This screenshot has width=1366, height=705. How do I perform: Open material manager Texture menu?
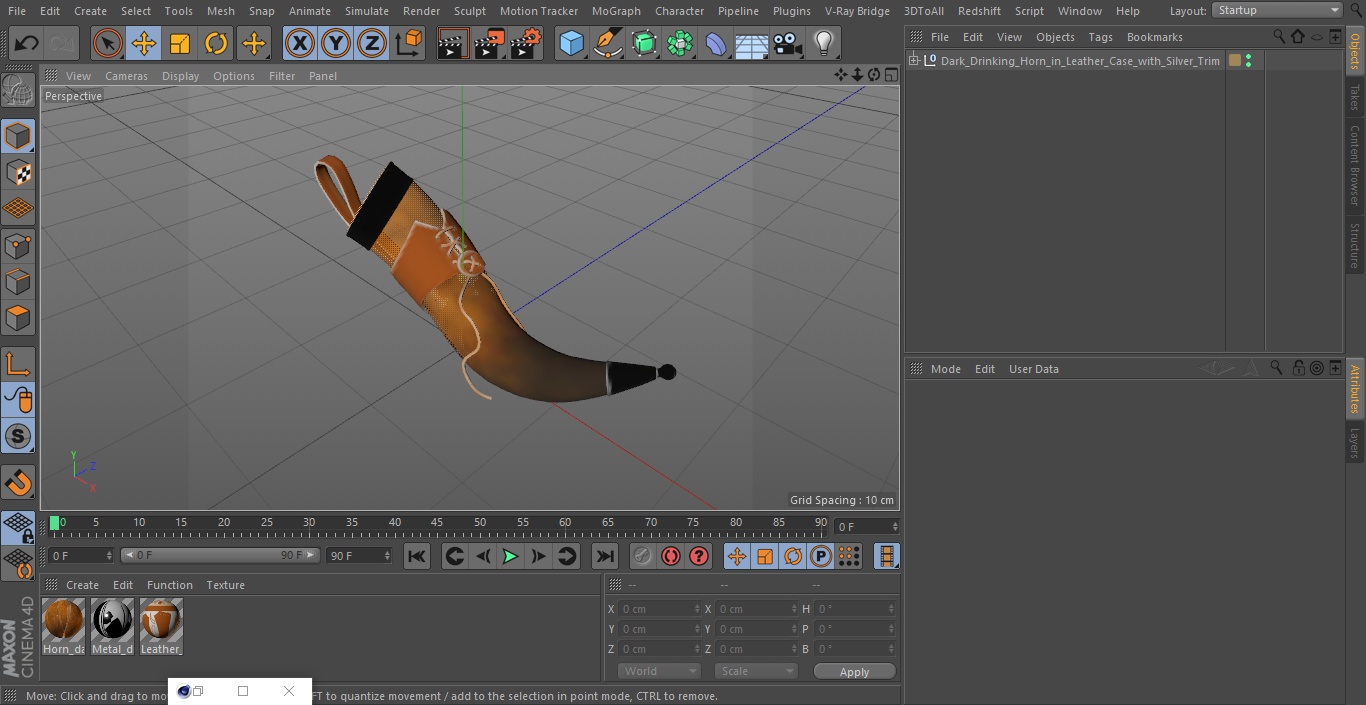(x=226, y=585)
